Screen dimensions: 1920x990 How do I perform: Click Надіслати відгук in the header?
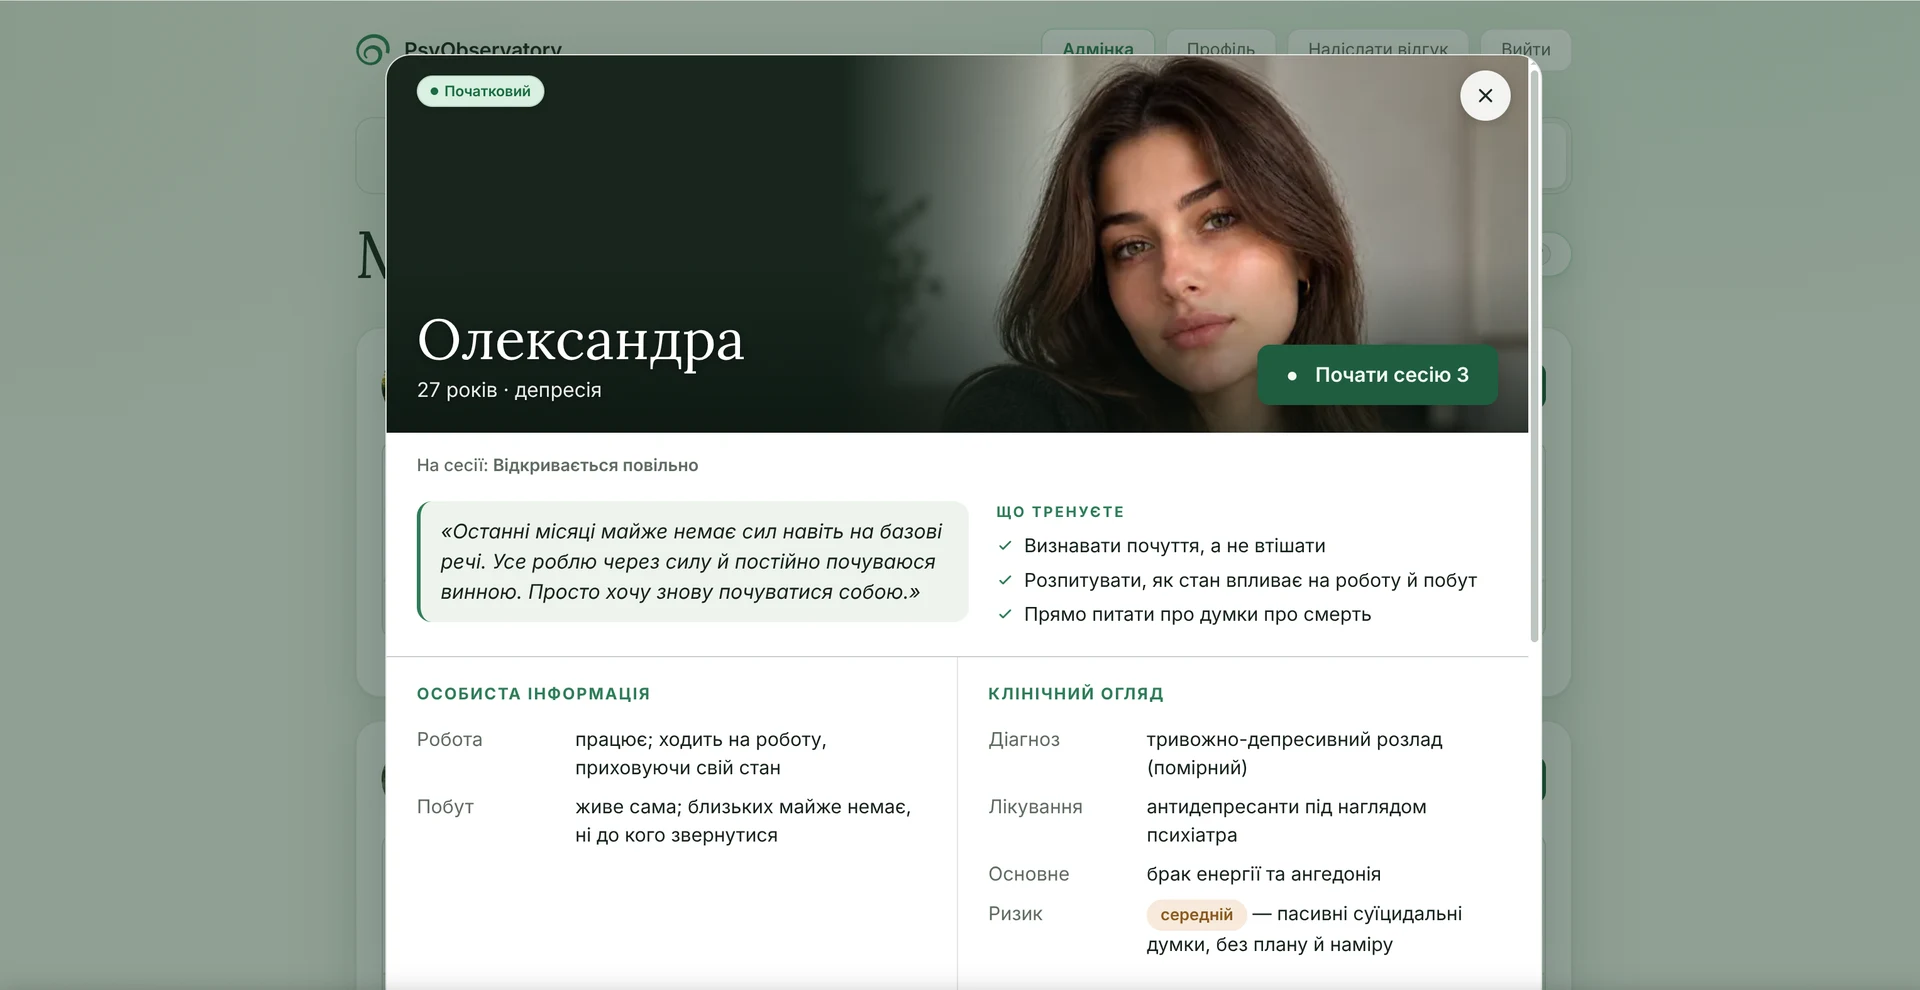pyautogui.click(x=1377, y=48)
